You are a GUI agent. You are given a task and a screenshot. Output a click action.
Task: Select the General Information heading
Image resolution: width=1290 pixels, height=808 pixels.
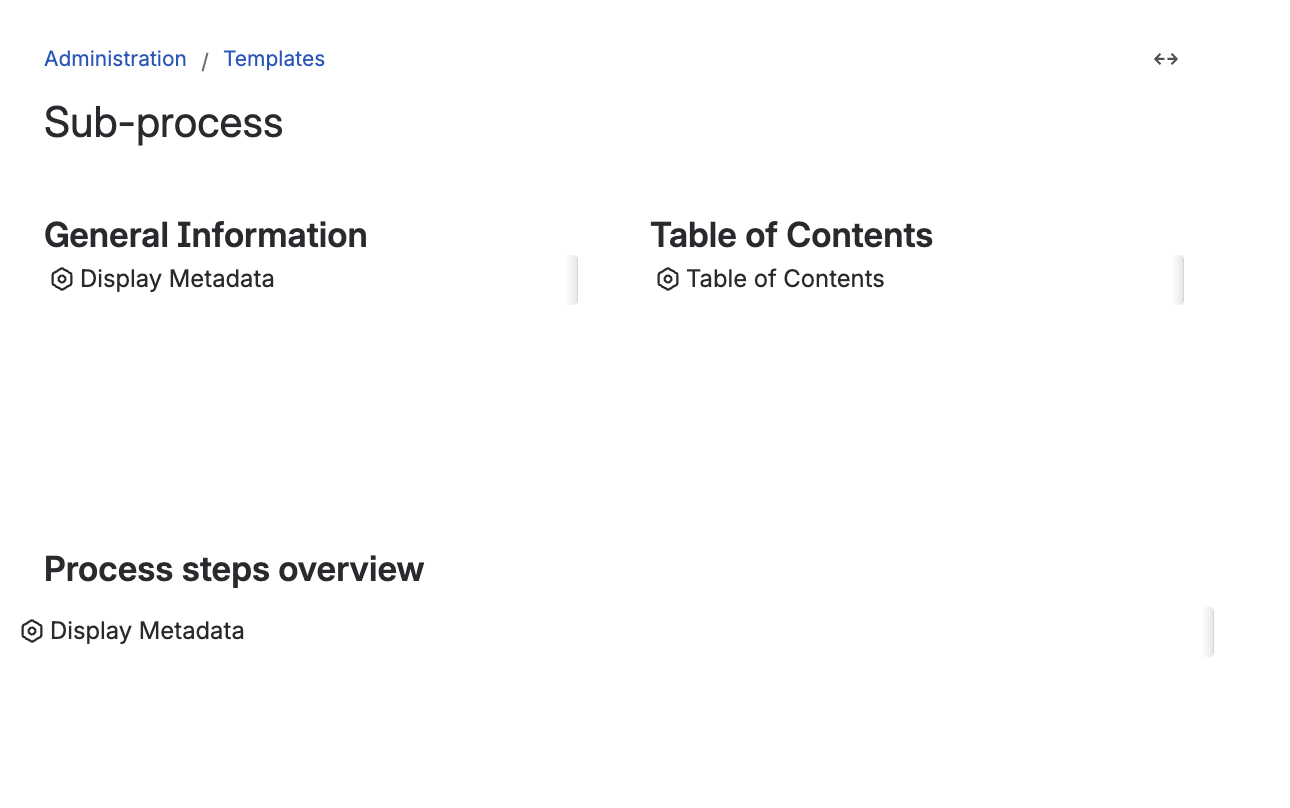pos(205,235)
